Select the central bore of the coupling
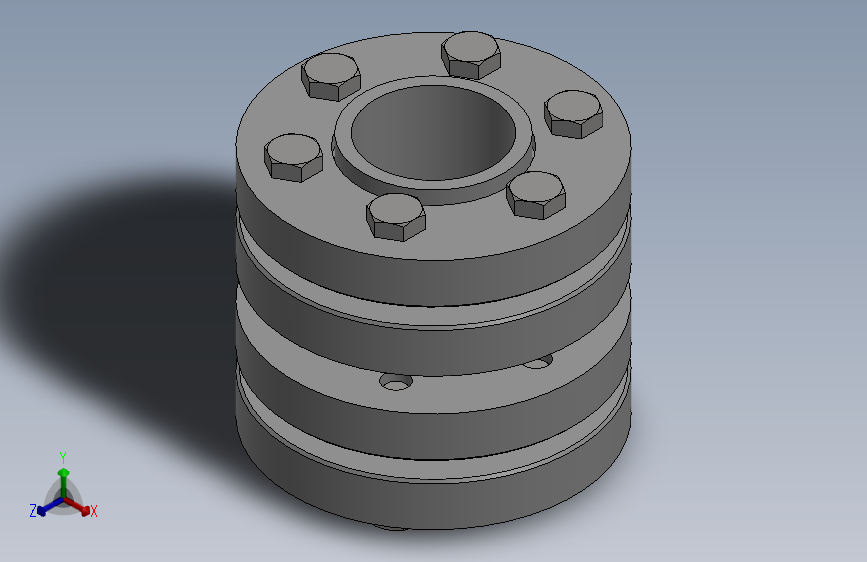This screenshot has width=867, height=562. pos(433,133)
